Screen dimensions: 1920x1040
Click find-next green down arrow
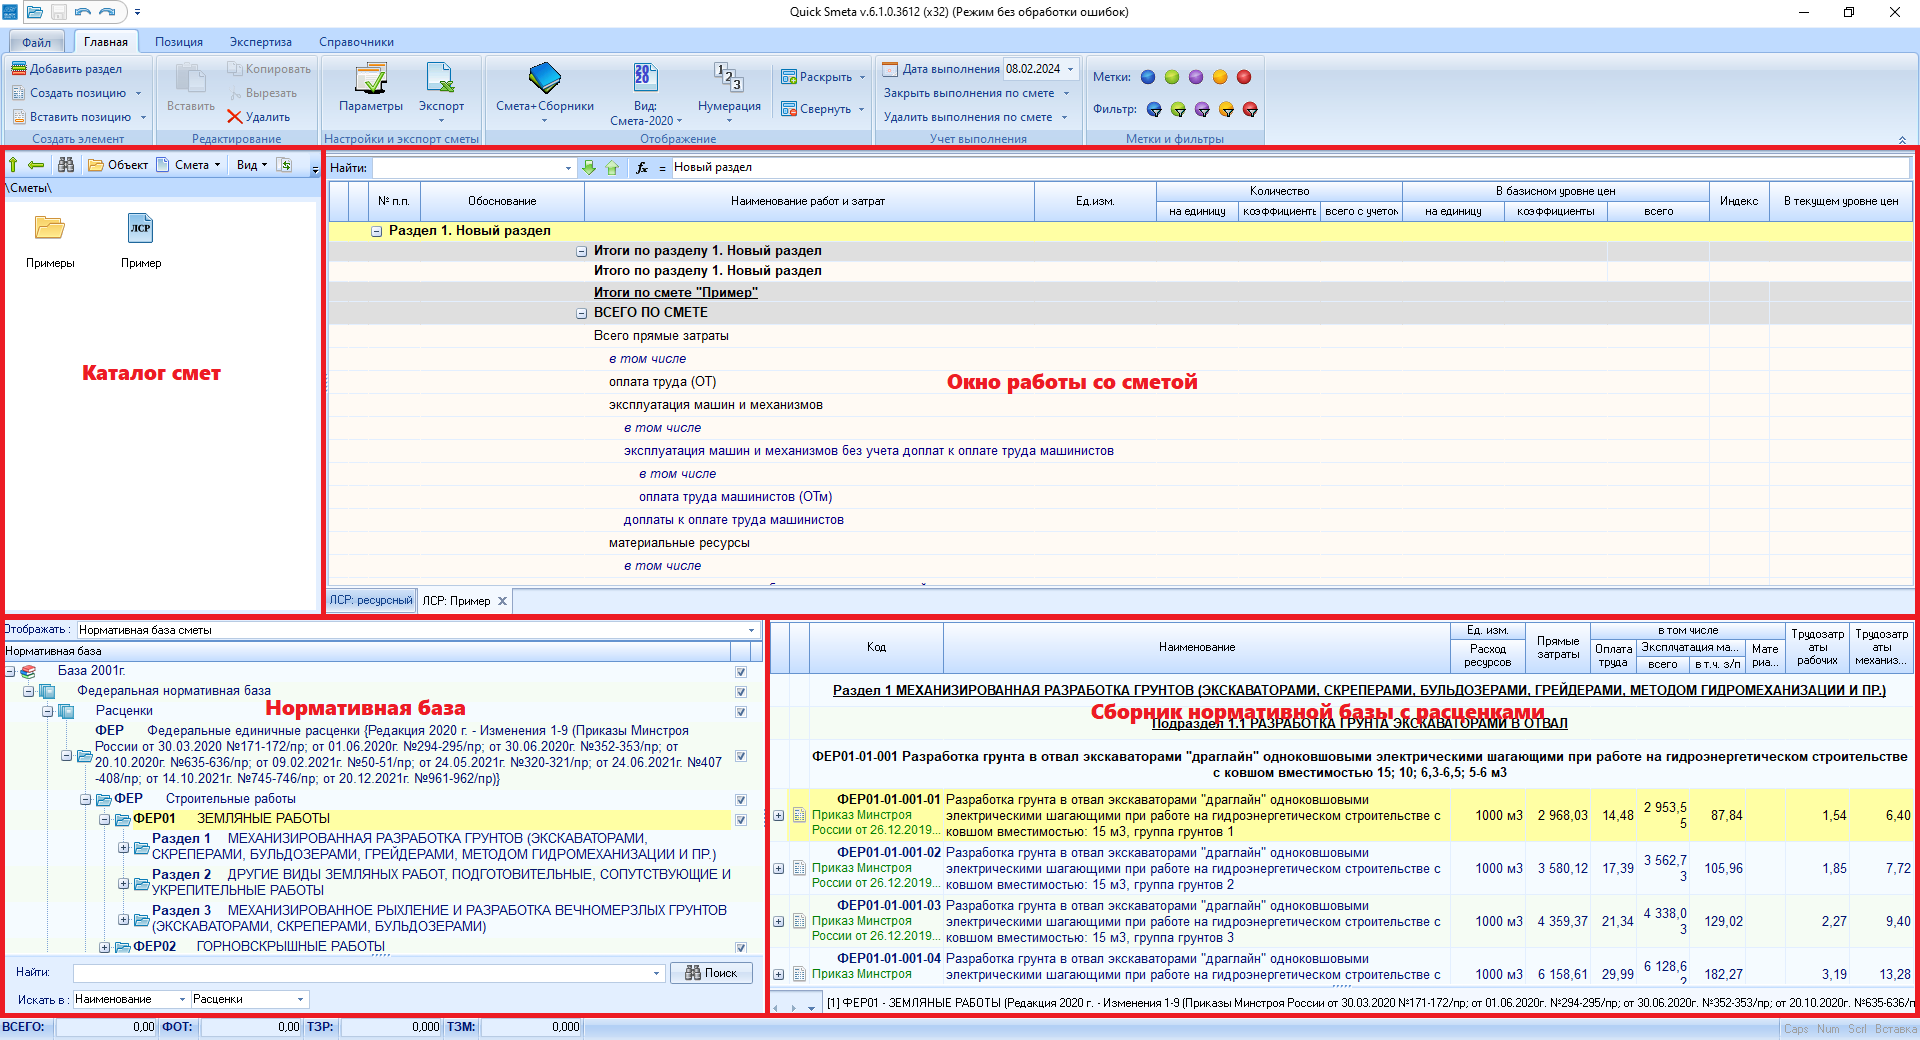(589, 168)
